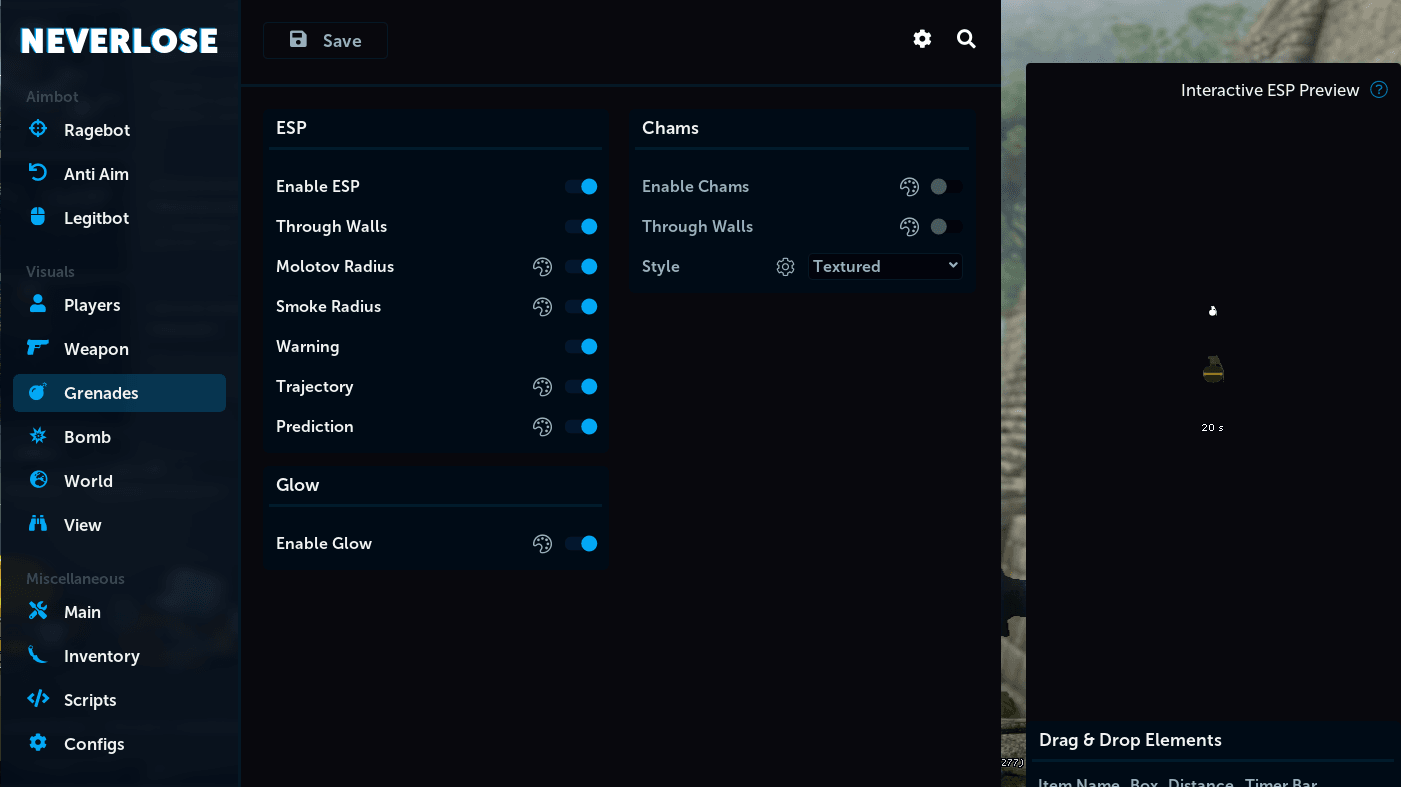Click Enable Glow palette icon

click(x=542, y=544)
